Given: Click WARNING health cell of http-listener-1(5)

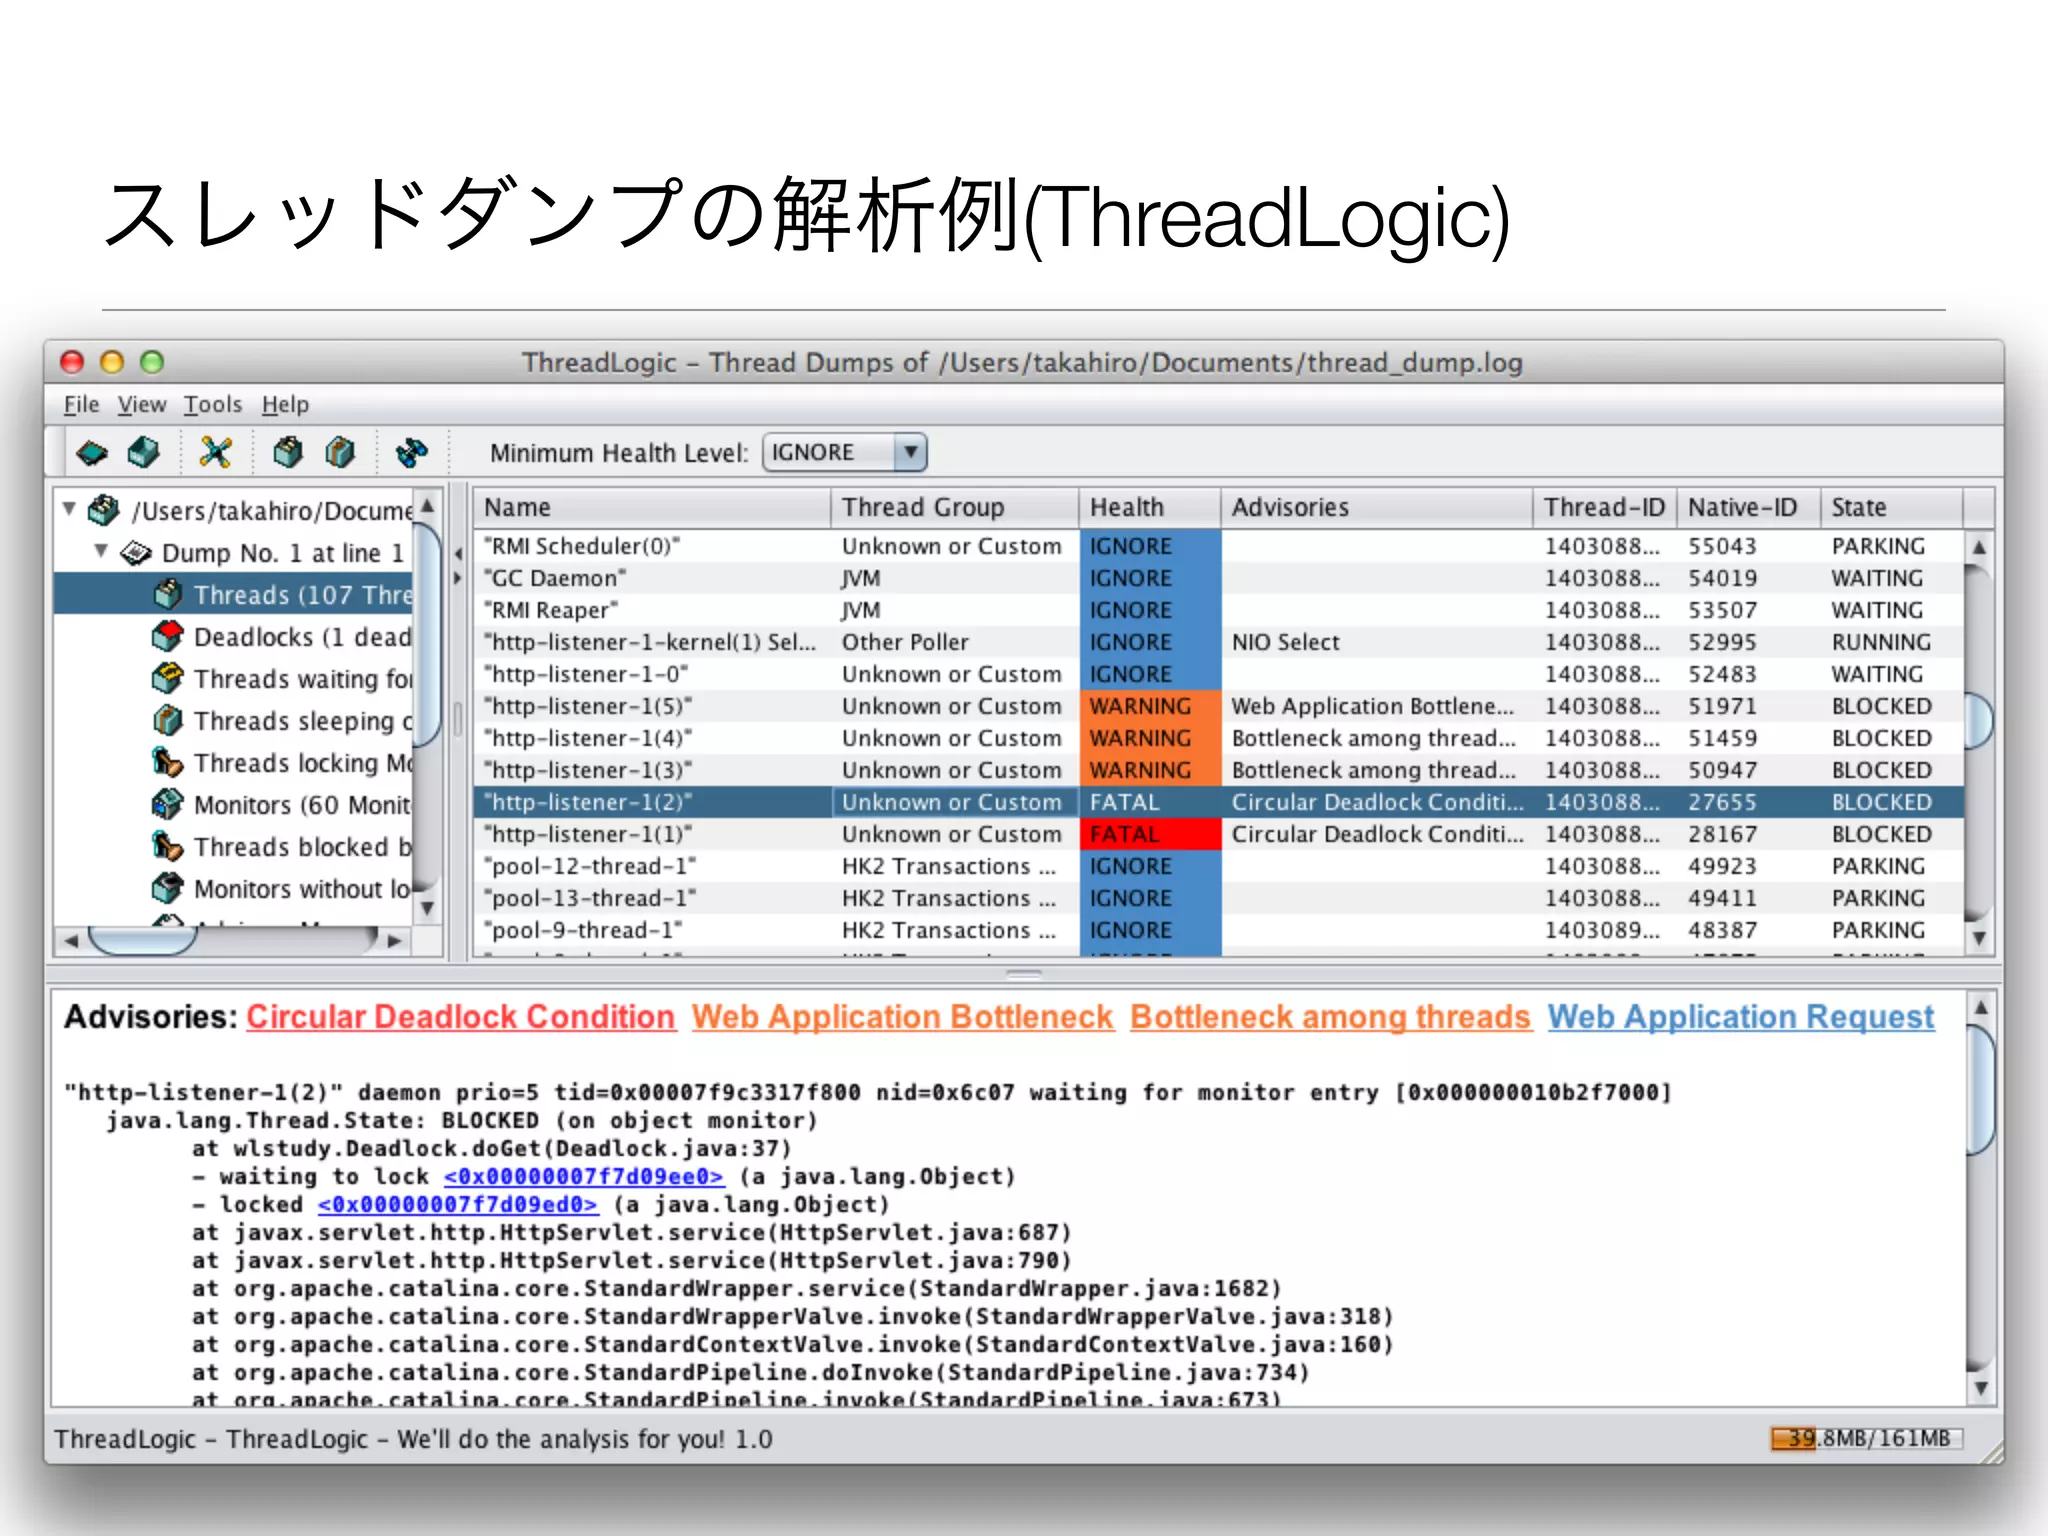Looking at the screenshot, I should (1150, 706).
